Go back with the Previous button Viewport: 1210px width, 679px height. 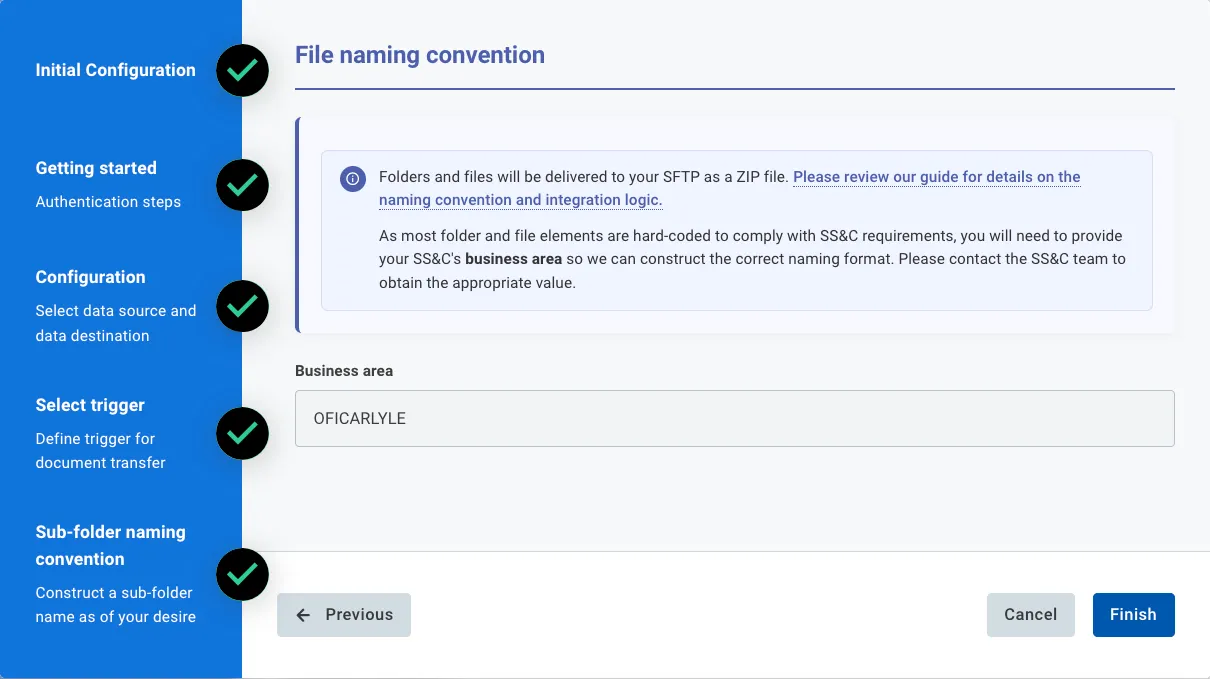(344, 615)
